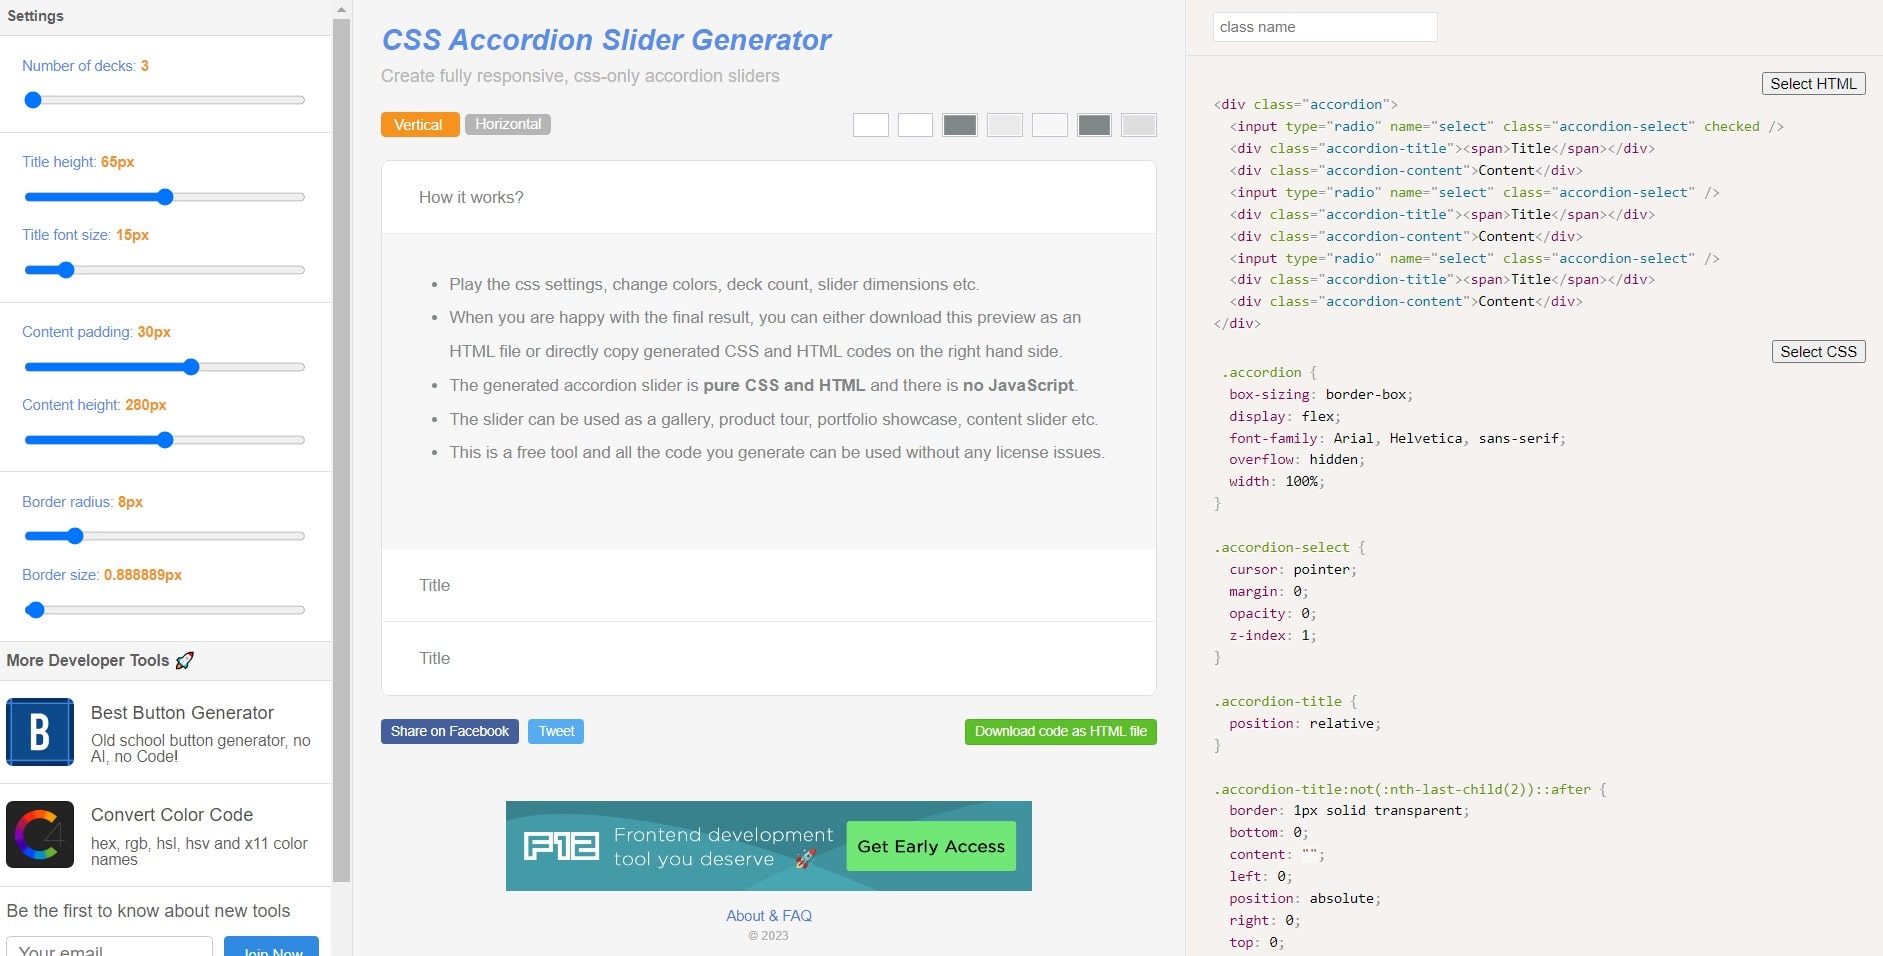This screenshot has width=1883, height=956.
Task: Adjust the Content height slider handle
Action: pos(165,439)
